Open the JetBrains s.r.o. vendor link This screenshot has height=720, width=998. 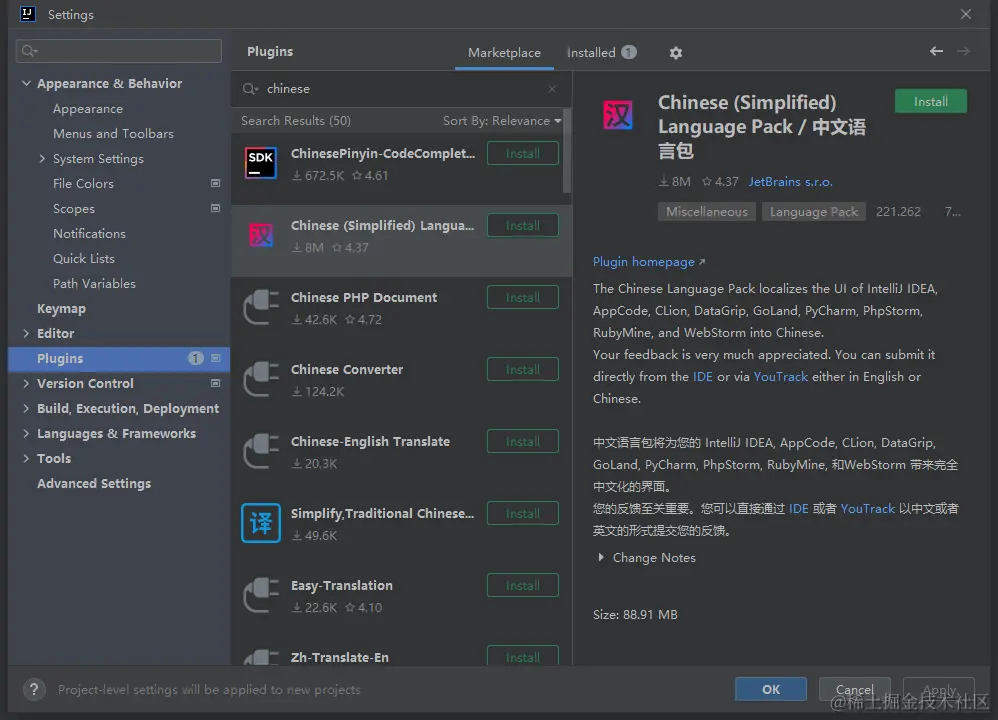coord(790,181)
